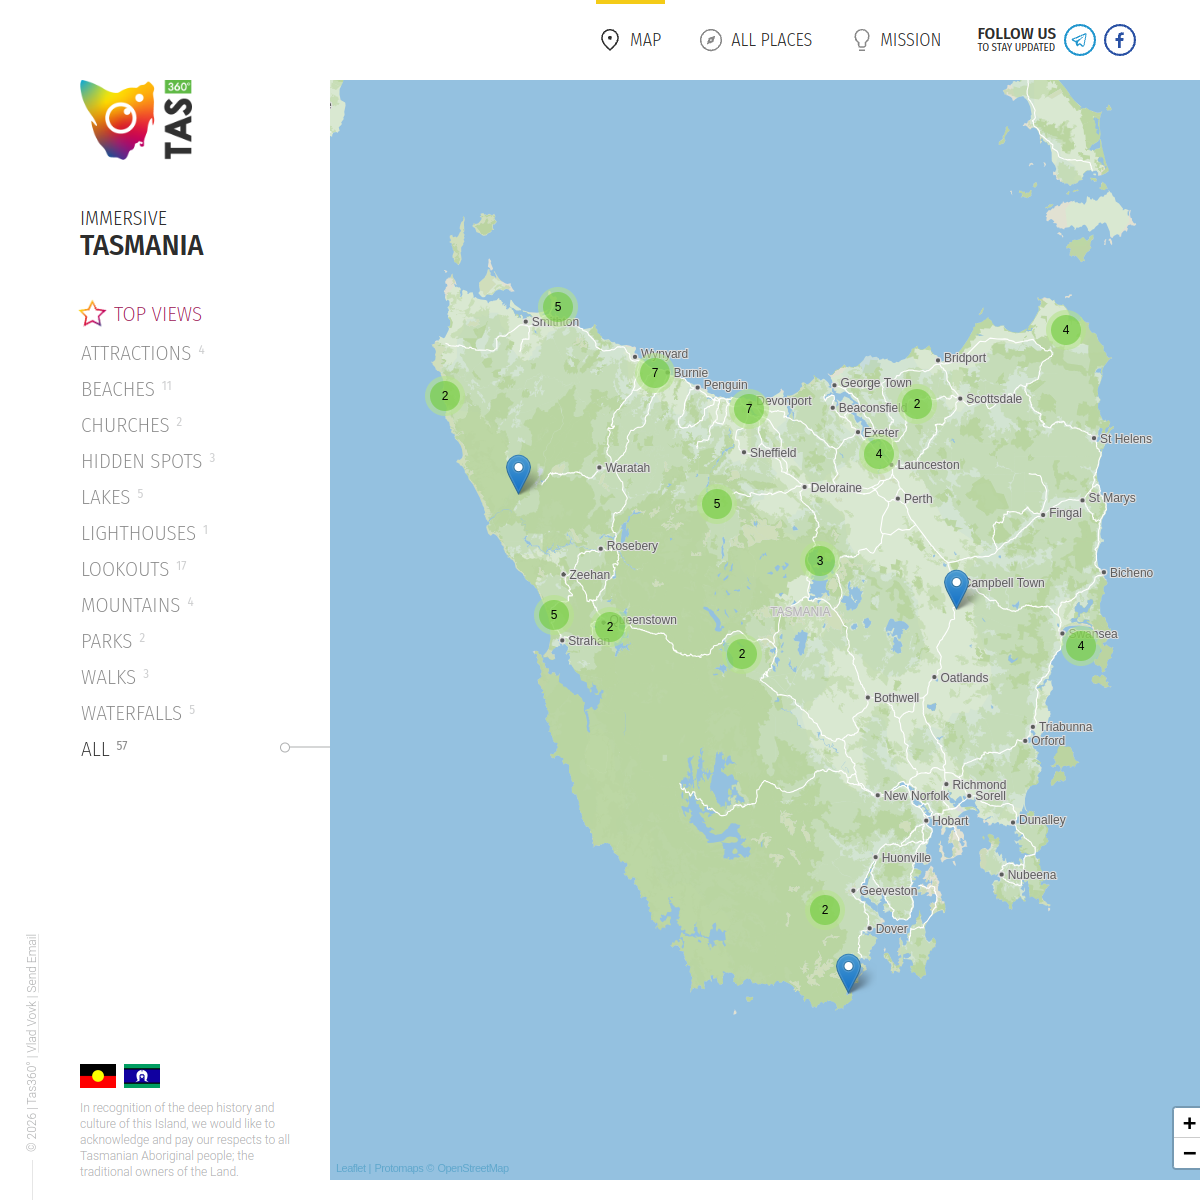Open the Facebook page icon

click(1119, 40)
